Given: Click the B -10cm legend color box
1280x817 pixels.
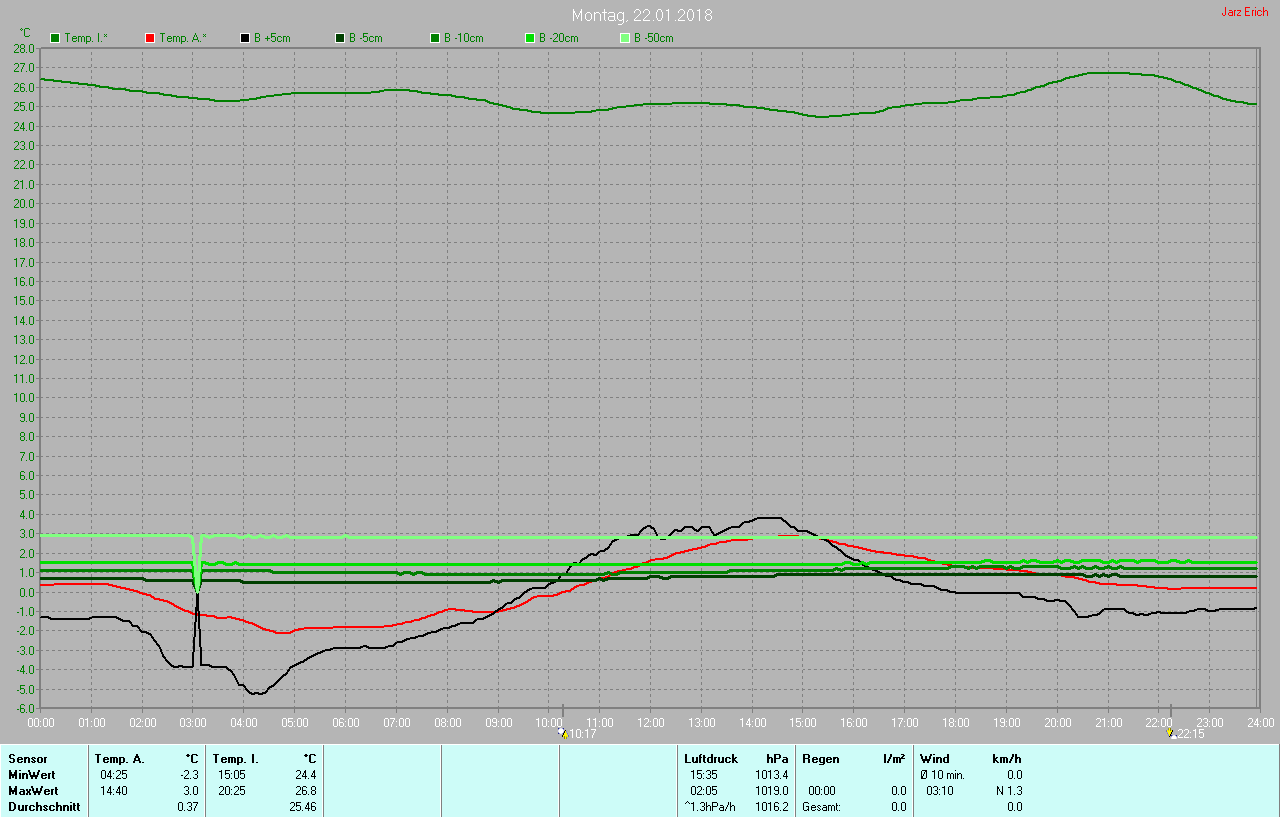Looking at the screenshot, I should pyautogui.click(x=435, y=38).
